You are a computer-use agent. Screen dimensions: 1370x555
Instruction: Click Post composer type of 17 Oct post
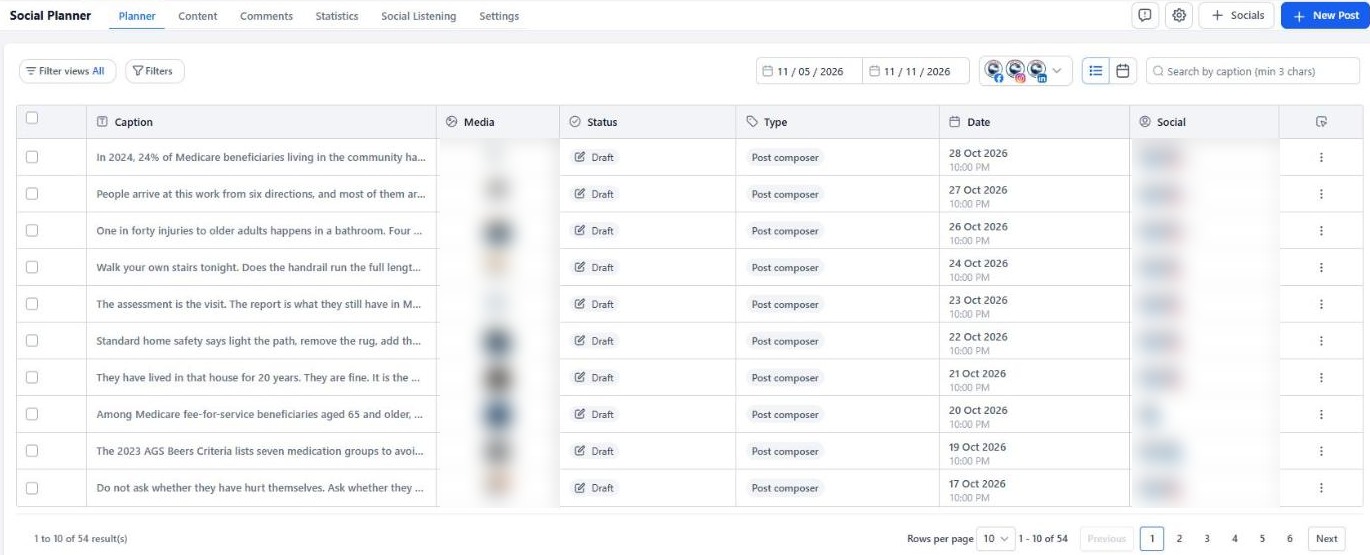point(785,488)
